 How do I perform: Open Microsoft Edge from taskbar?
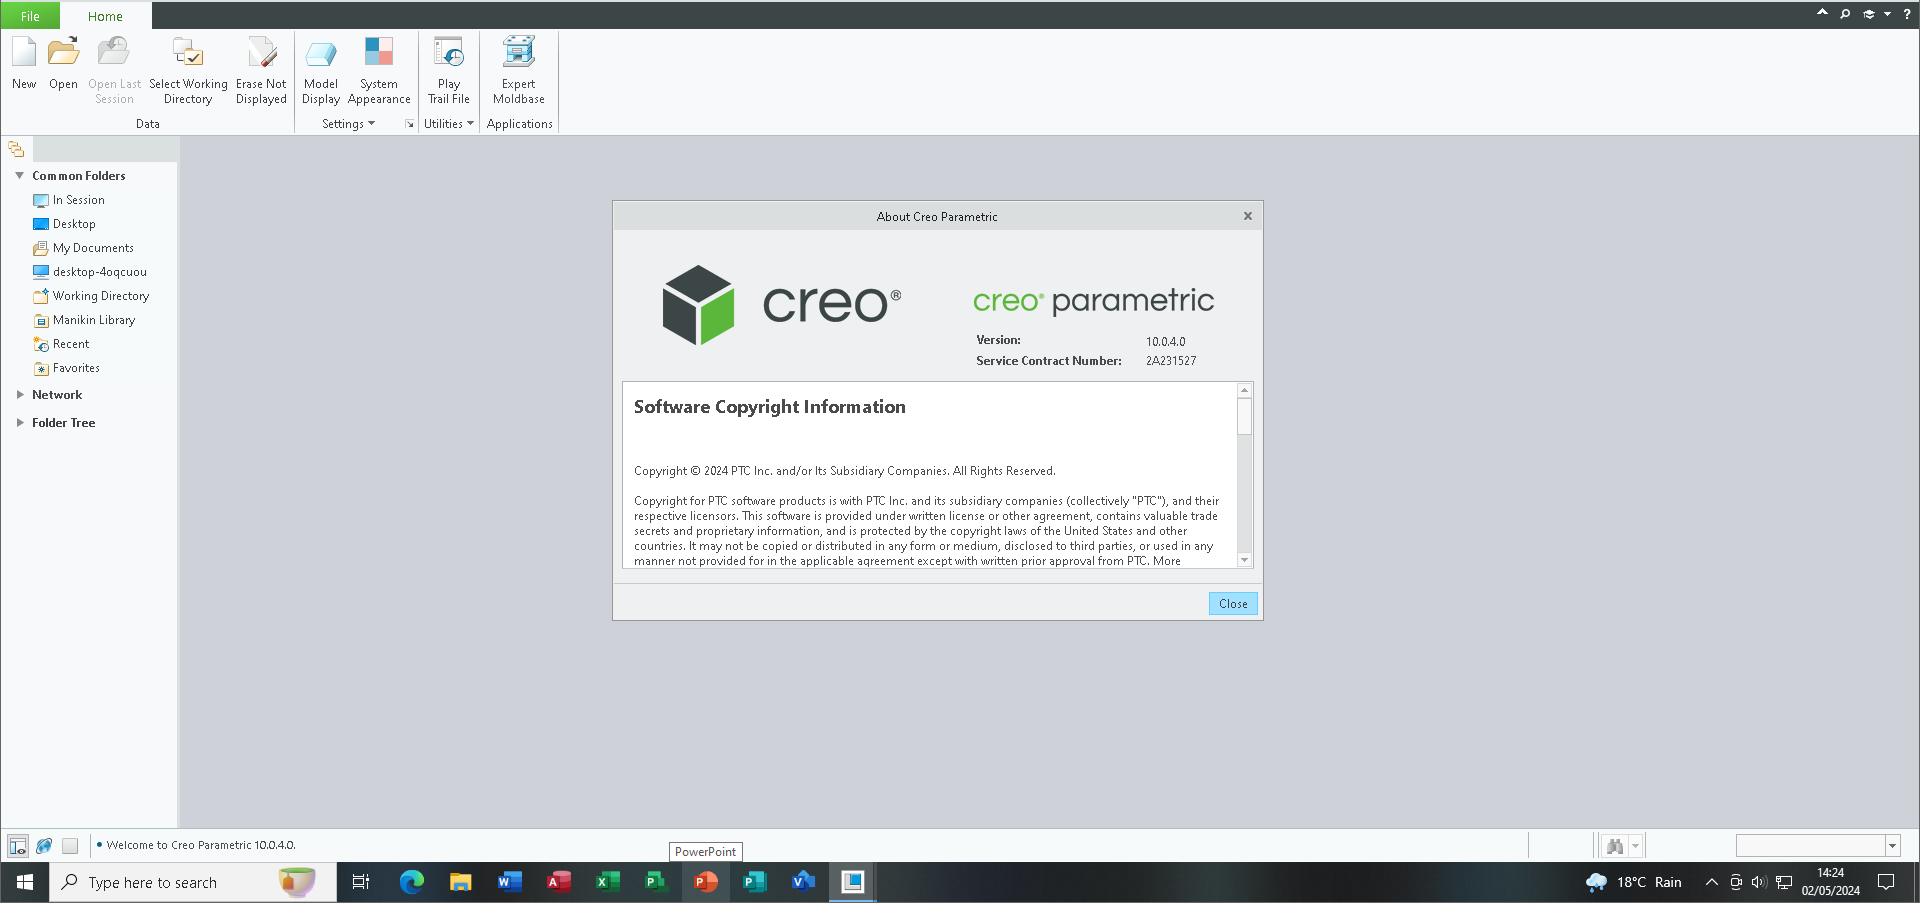click(x=412, y=882)
